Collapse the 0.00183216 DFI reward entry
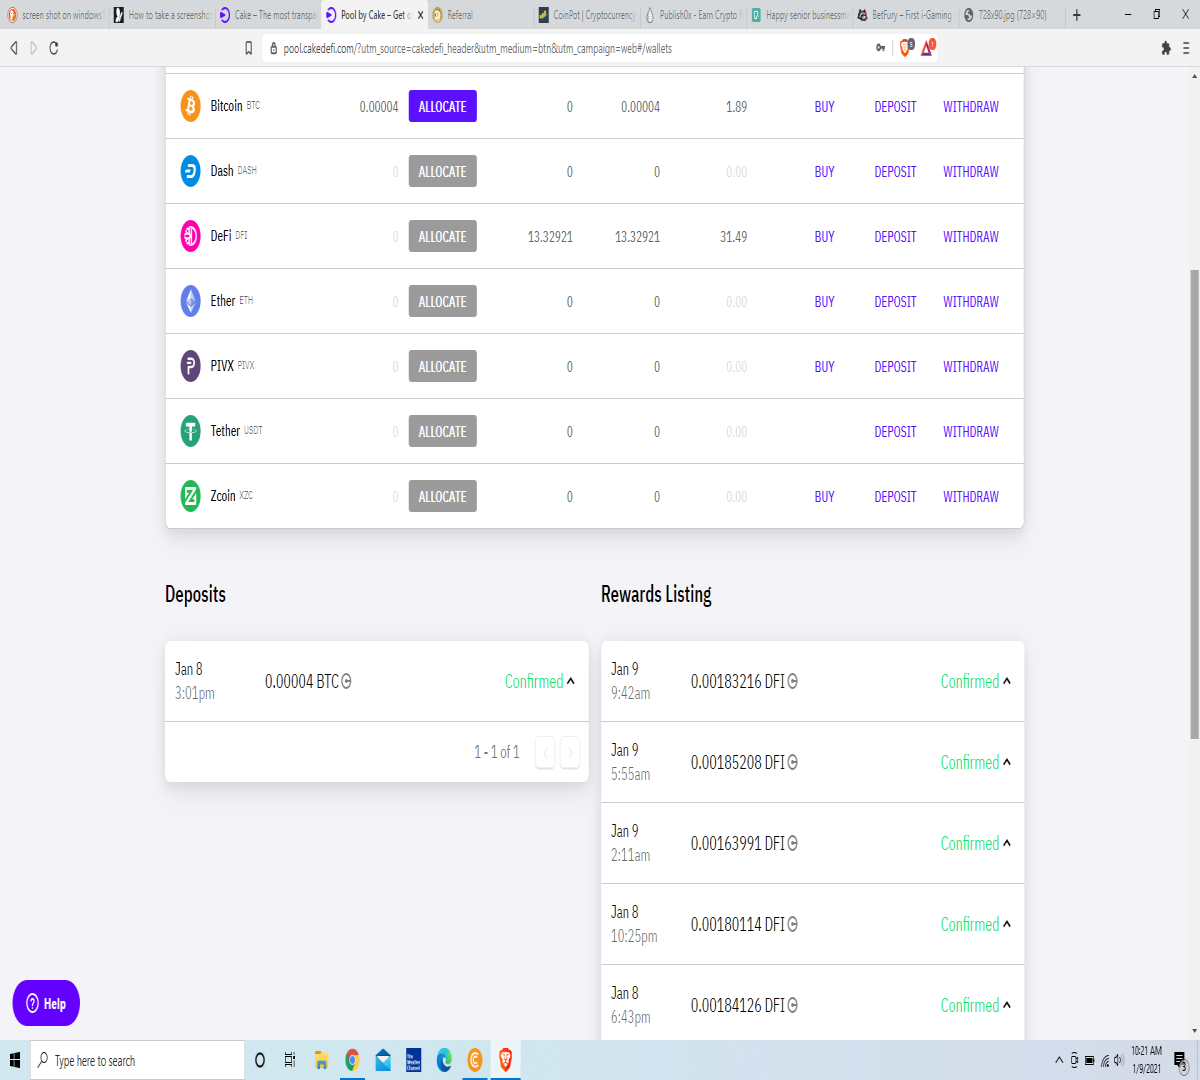Viewport: 1200px width, 1080px height. [x=1007, y=681]
